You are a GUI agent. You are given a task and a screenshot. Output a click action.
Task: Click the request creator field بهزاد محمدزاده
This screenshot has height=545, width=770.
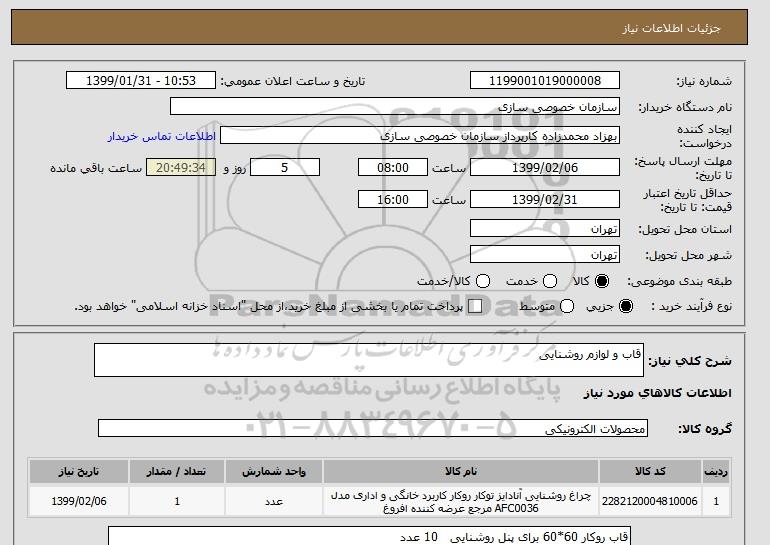click(420, 136)
